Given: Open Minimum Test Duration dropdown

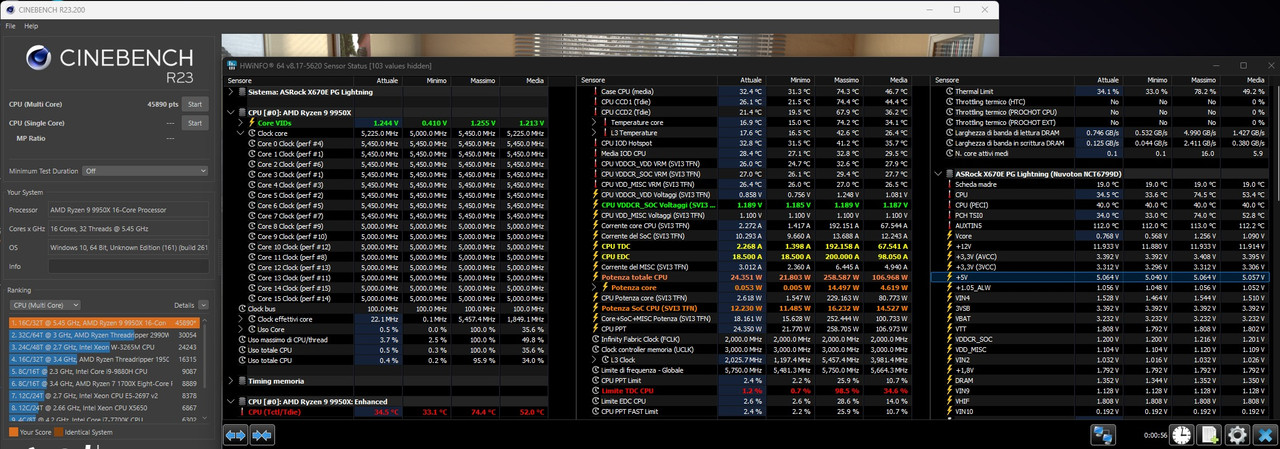Looking at the screenshot, I should point(145,171).
